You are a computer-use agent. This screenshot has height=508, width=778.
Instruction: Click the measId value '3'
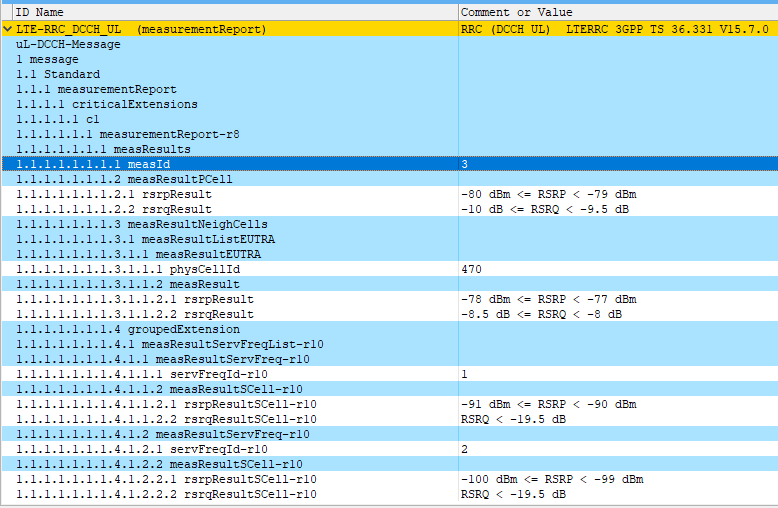tap(464, 164)
